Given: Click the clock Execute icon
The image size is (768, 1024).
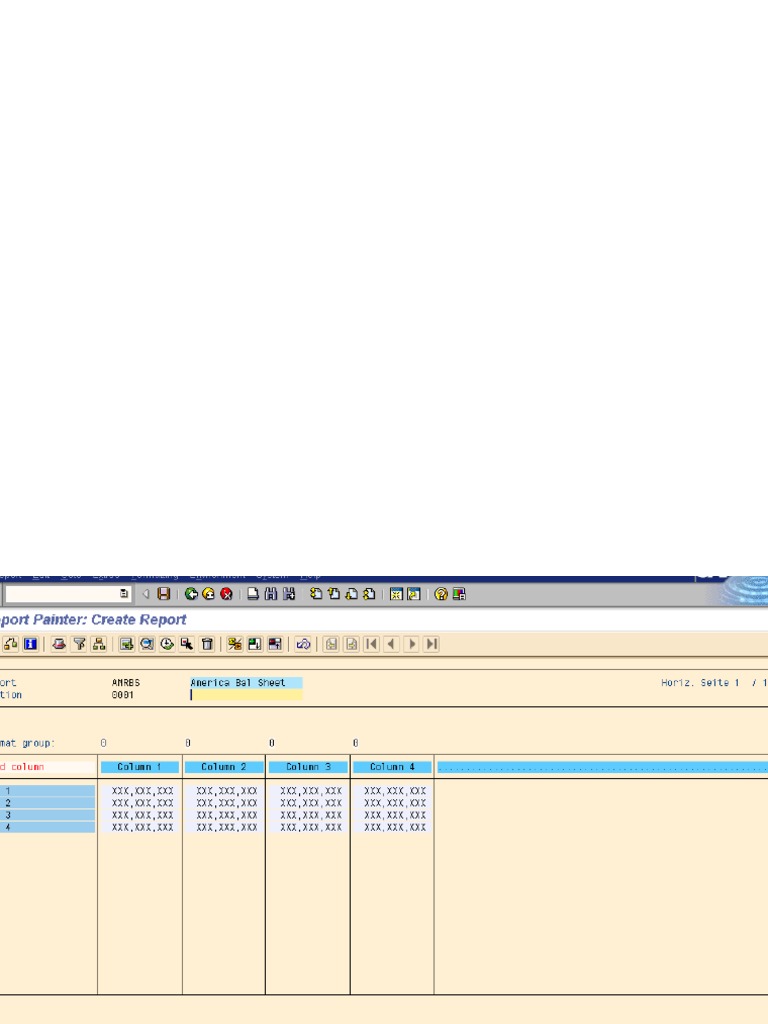Looking at the screenshot, I should 167,644.
